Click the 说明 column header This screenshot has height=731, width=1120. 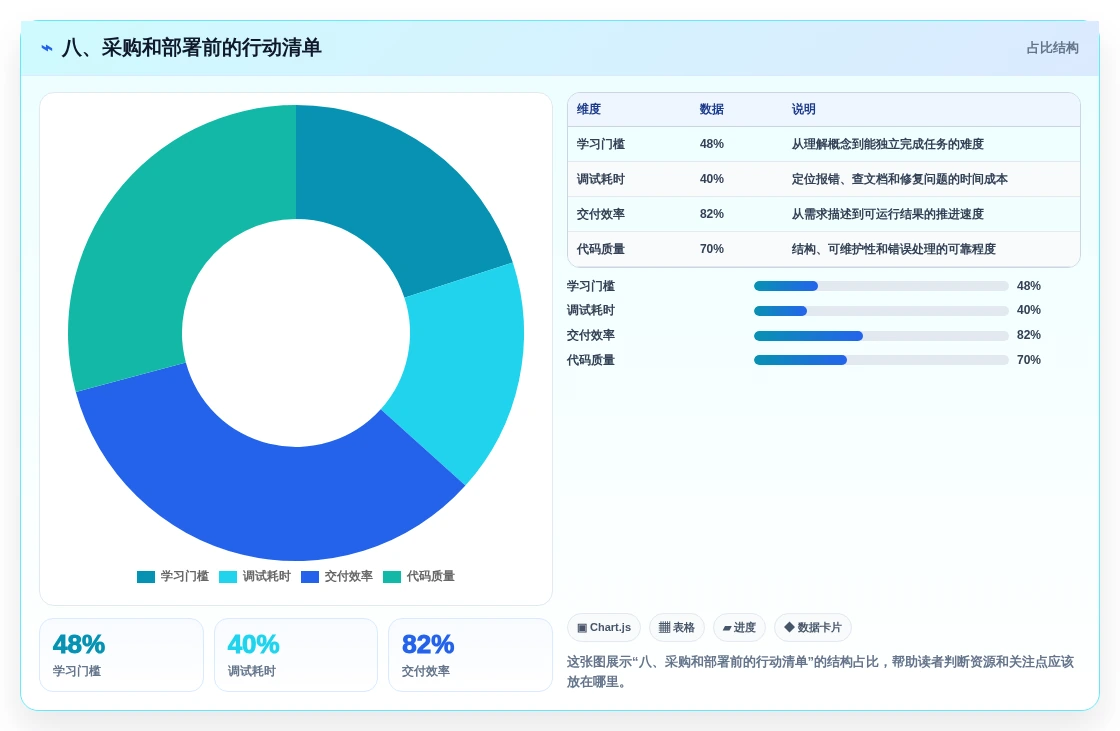(804, 109)
